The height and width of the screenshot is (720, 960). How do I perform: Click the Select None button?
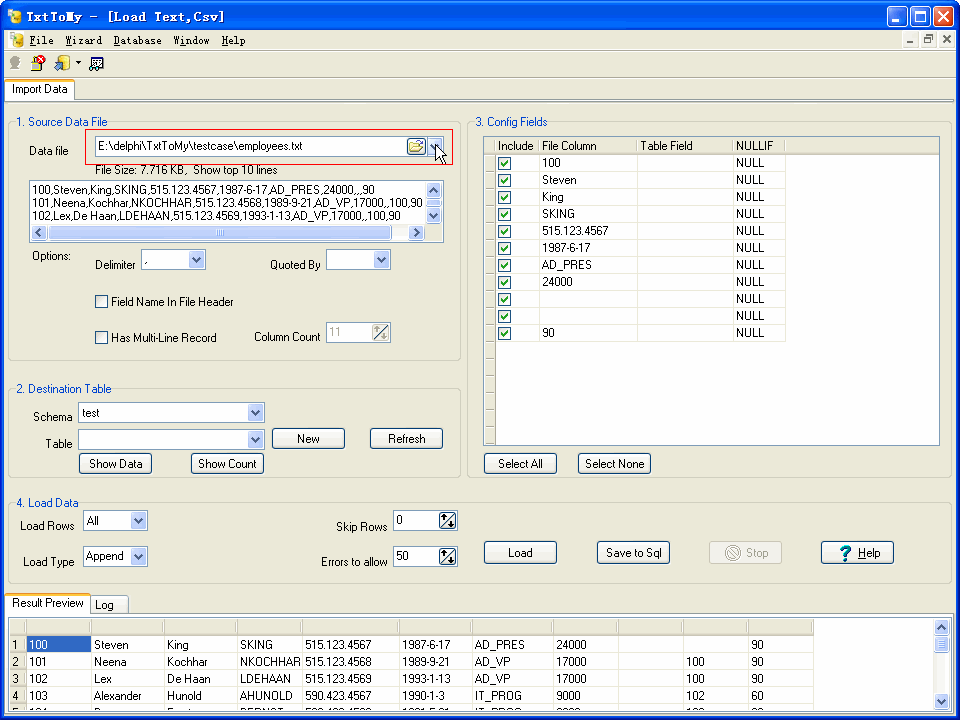tap(615, 463)
